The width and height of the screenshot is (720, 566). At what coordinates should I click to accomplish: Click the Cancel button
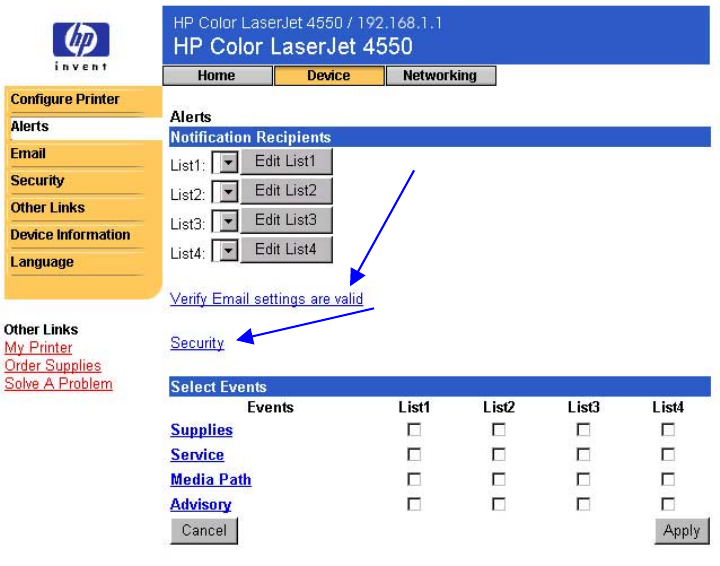(204, 531)
